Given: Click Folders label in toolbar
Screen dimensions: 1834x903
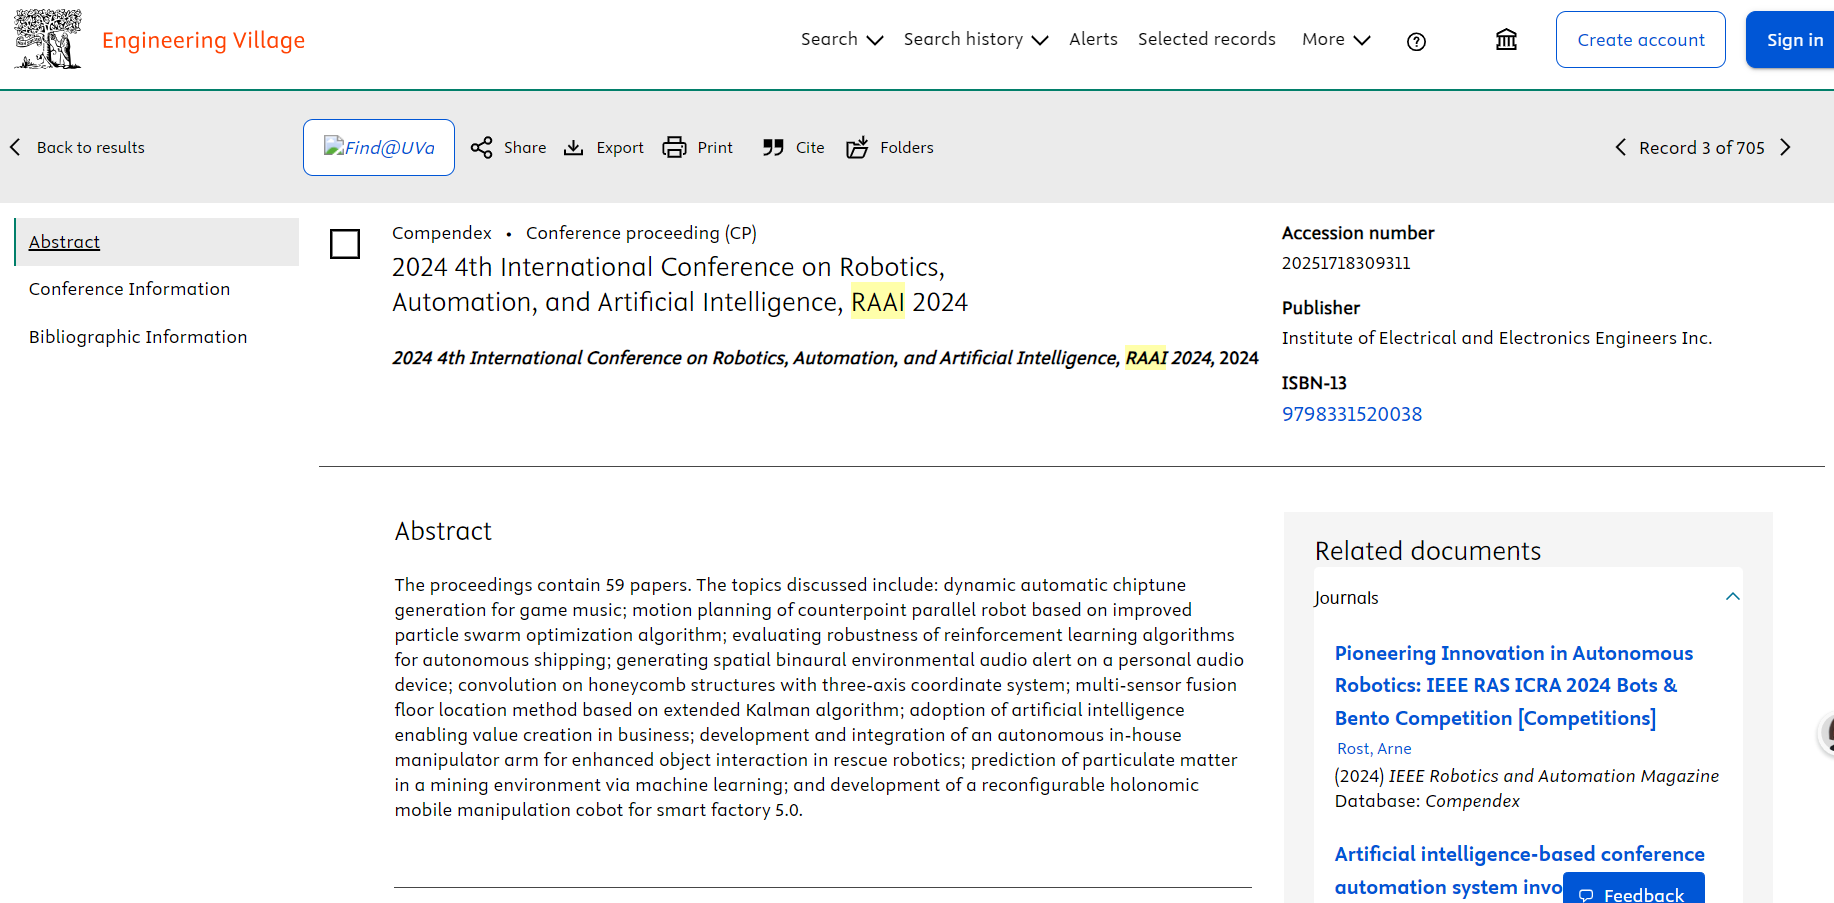Looking at the screenshot, I should pos(907,148).
